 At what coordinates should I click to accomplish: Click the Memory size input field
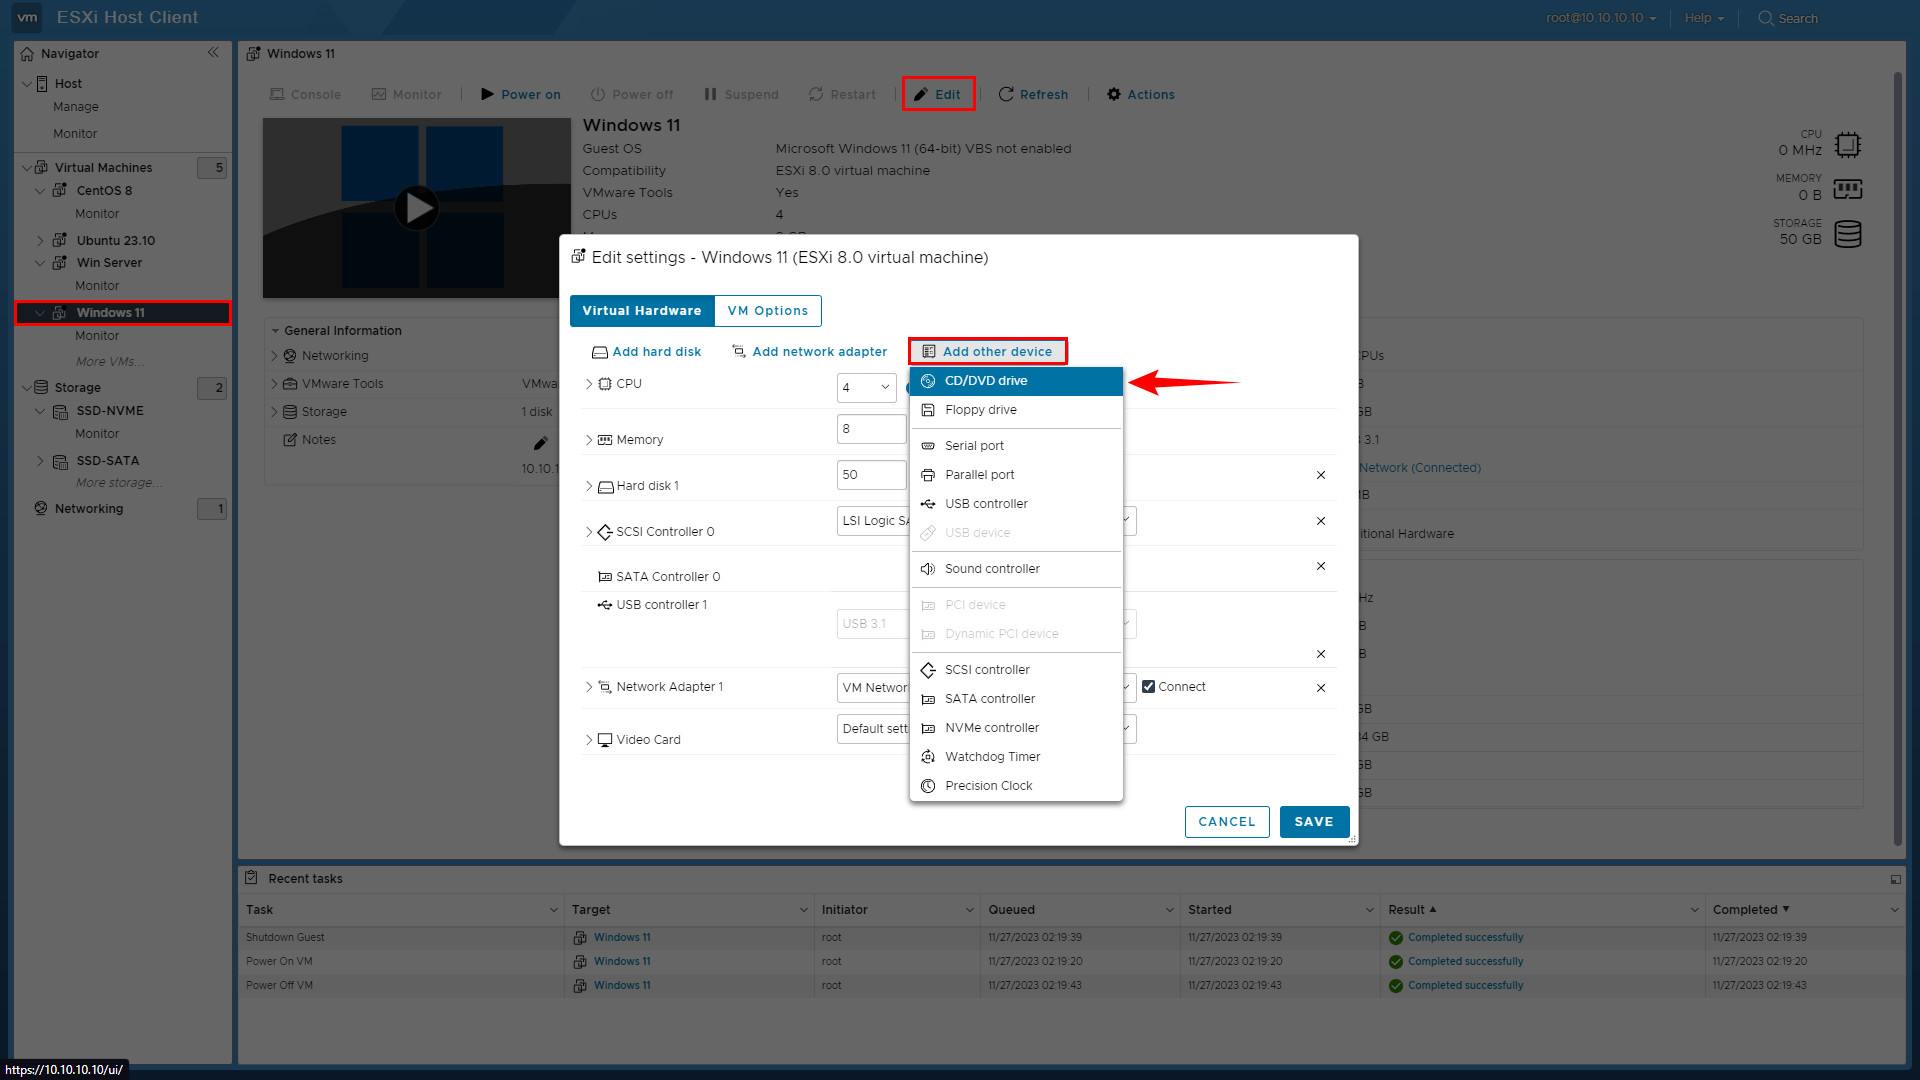(870, 429)
